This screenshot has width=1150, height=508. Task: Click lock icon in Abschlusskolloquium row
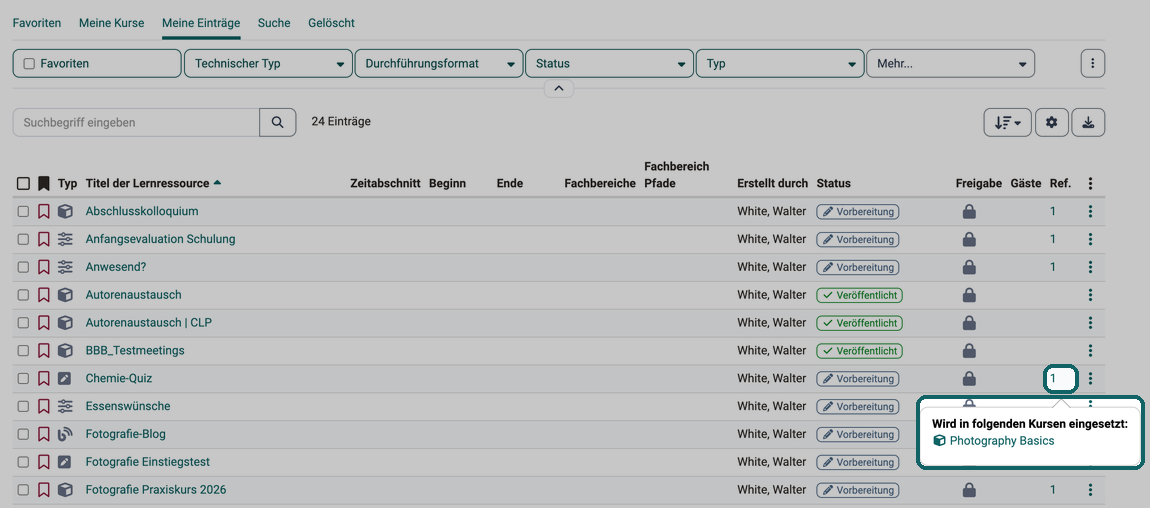969,212
